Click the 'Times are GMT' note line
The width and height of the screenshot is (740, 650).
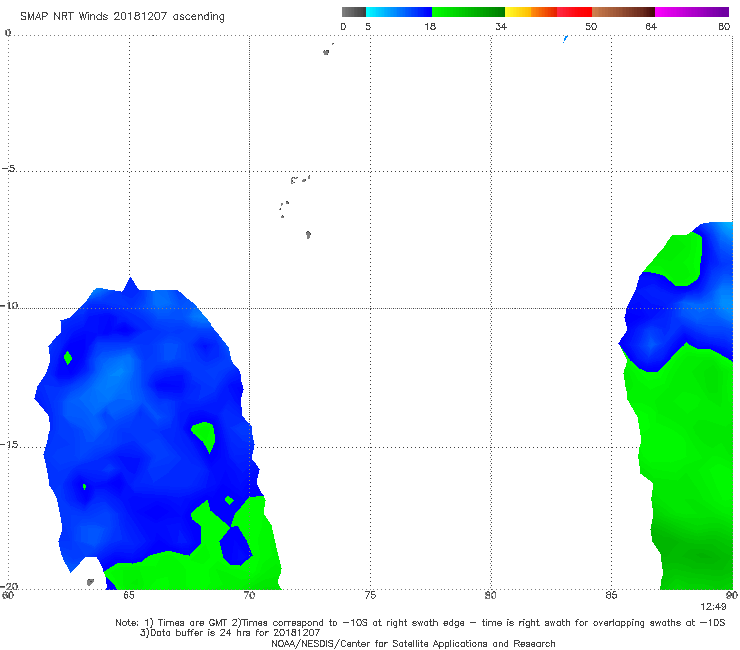[420, 623]
